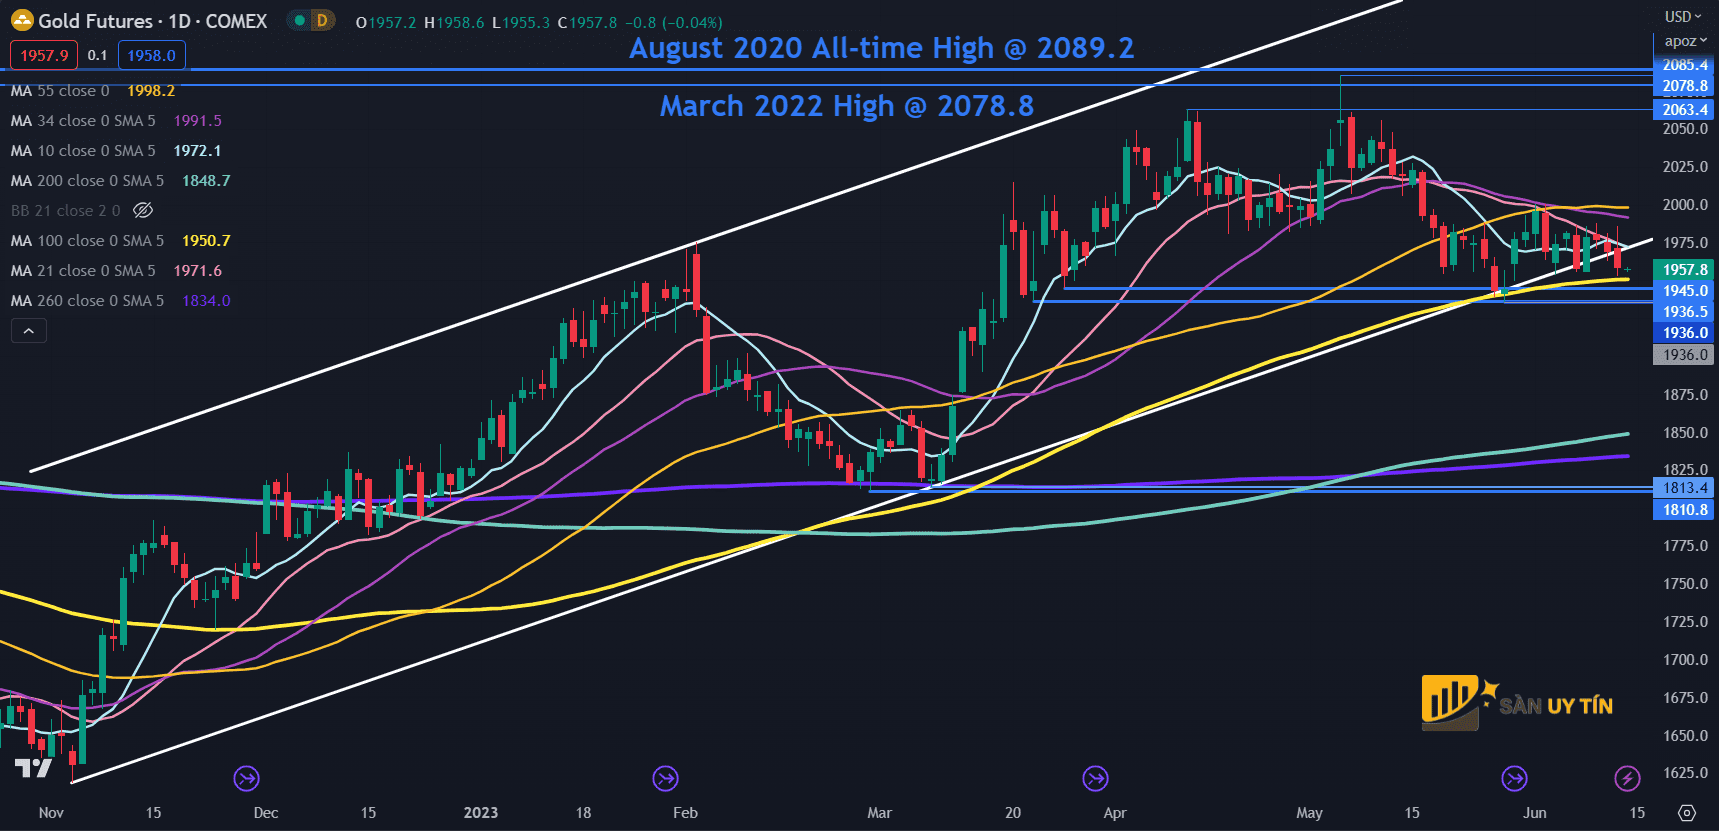Click the event marker icon before June
The width and height of the screenshot is (1719, 831).
[x=1515, y=778]
